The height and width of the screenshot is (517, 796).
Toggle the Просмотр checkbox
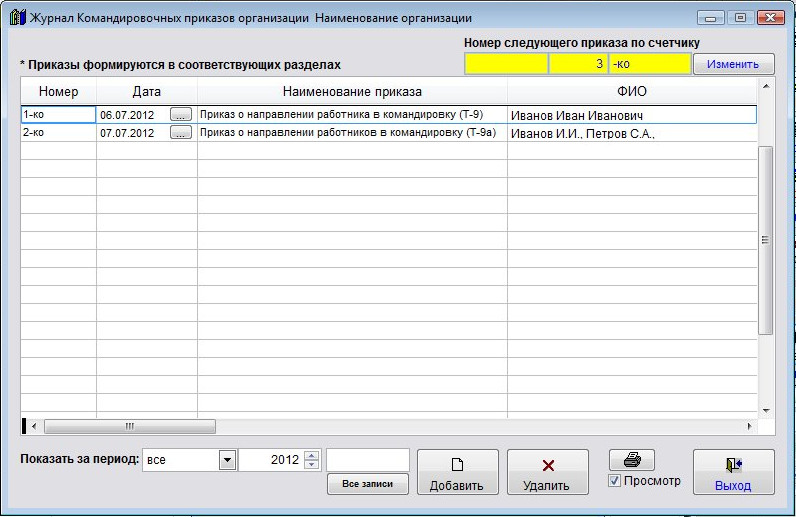point(614,480)
